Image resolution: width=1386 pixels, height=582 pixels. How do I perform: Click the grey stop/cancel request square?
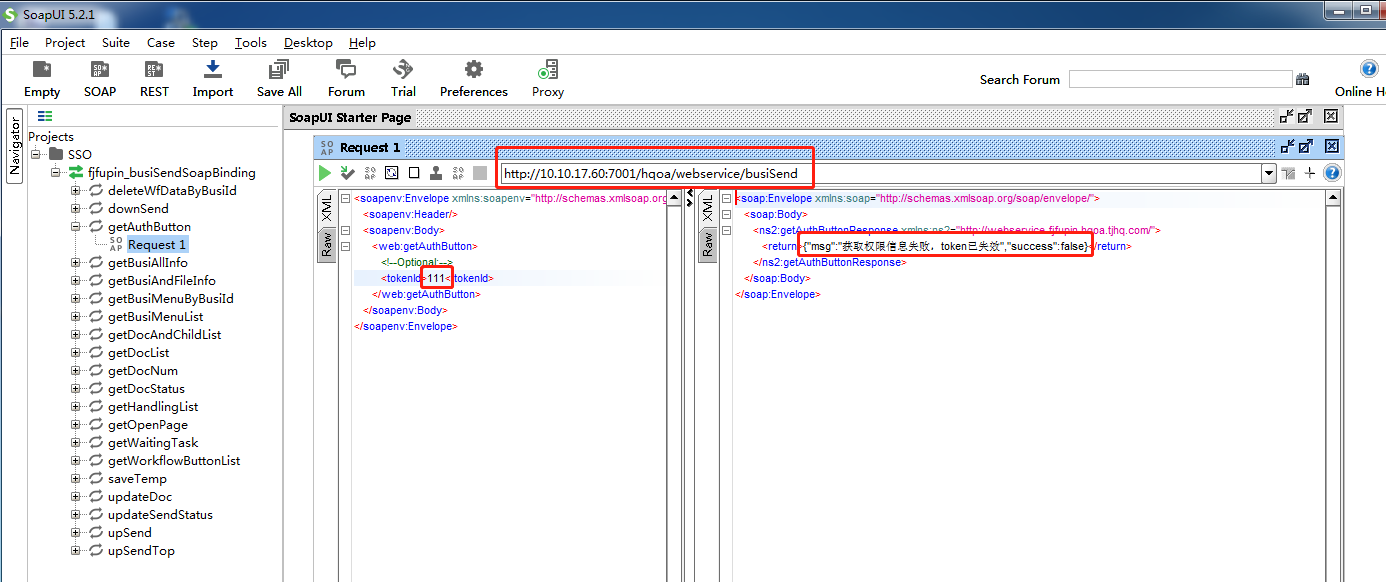click(x=480, y=173)
